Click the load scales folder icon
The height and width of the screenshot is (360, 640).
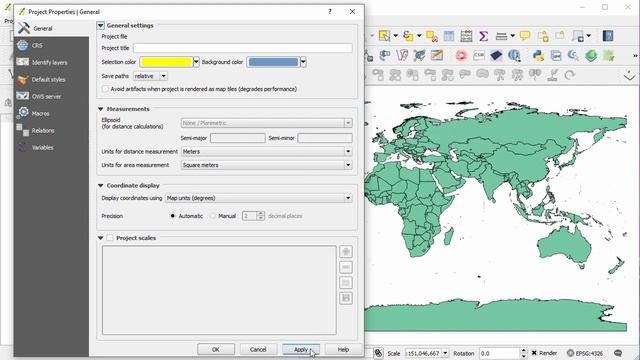click(346, 283)
